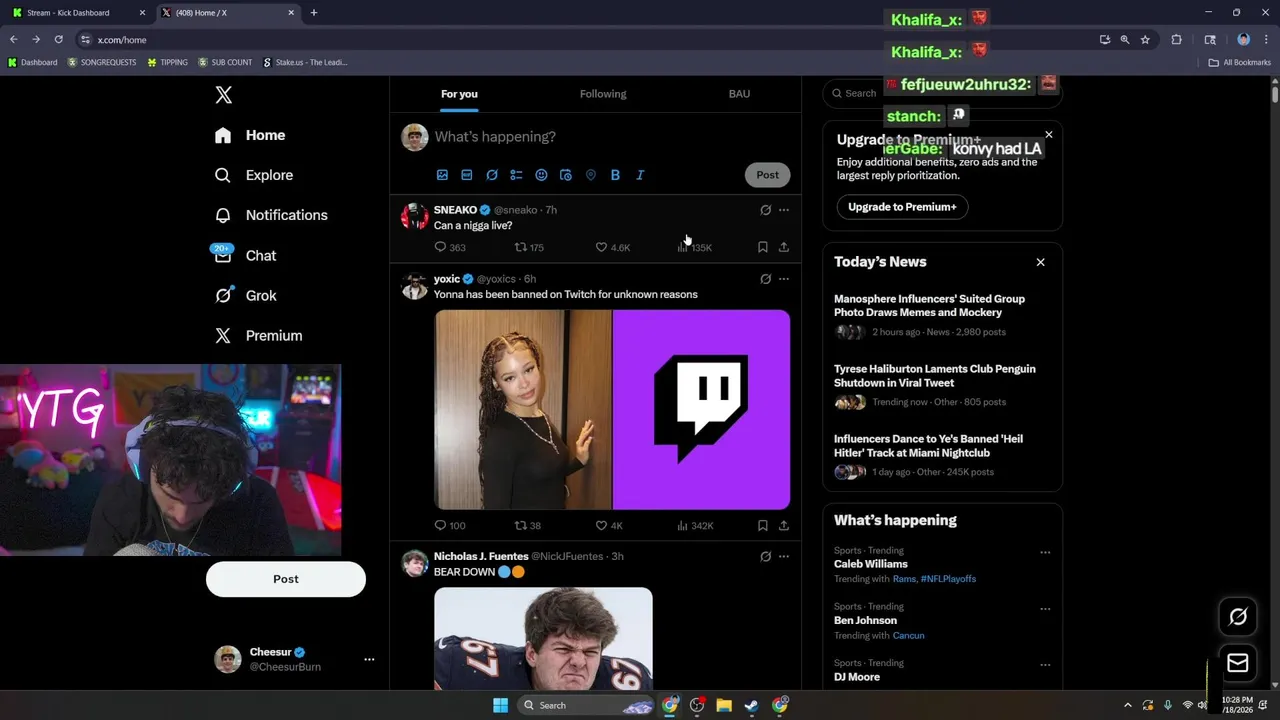Image resolution: width=1280 pixels, height=720 pixels.
Task: Open Grok explain on Nicholas J. Fuentes' post
Action: point(765,556)
